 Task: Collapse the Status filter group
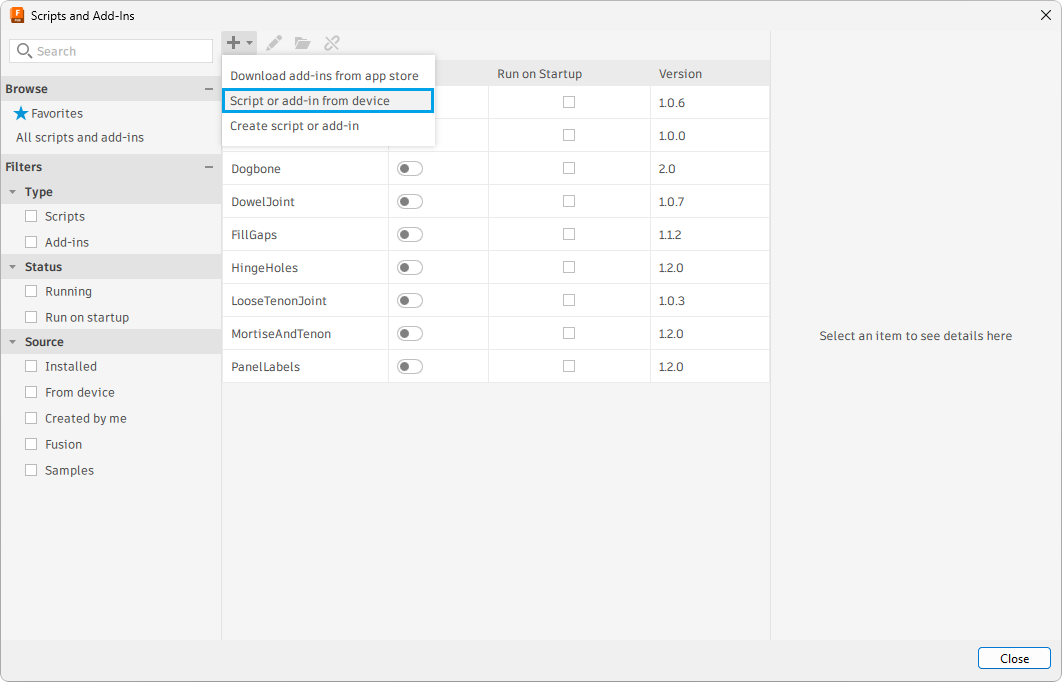pyautogui.click(x=12, y=267)
